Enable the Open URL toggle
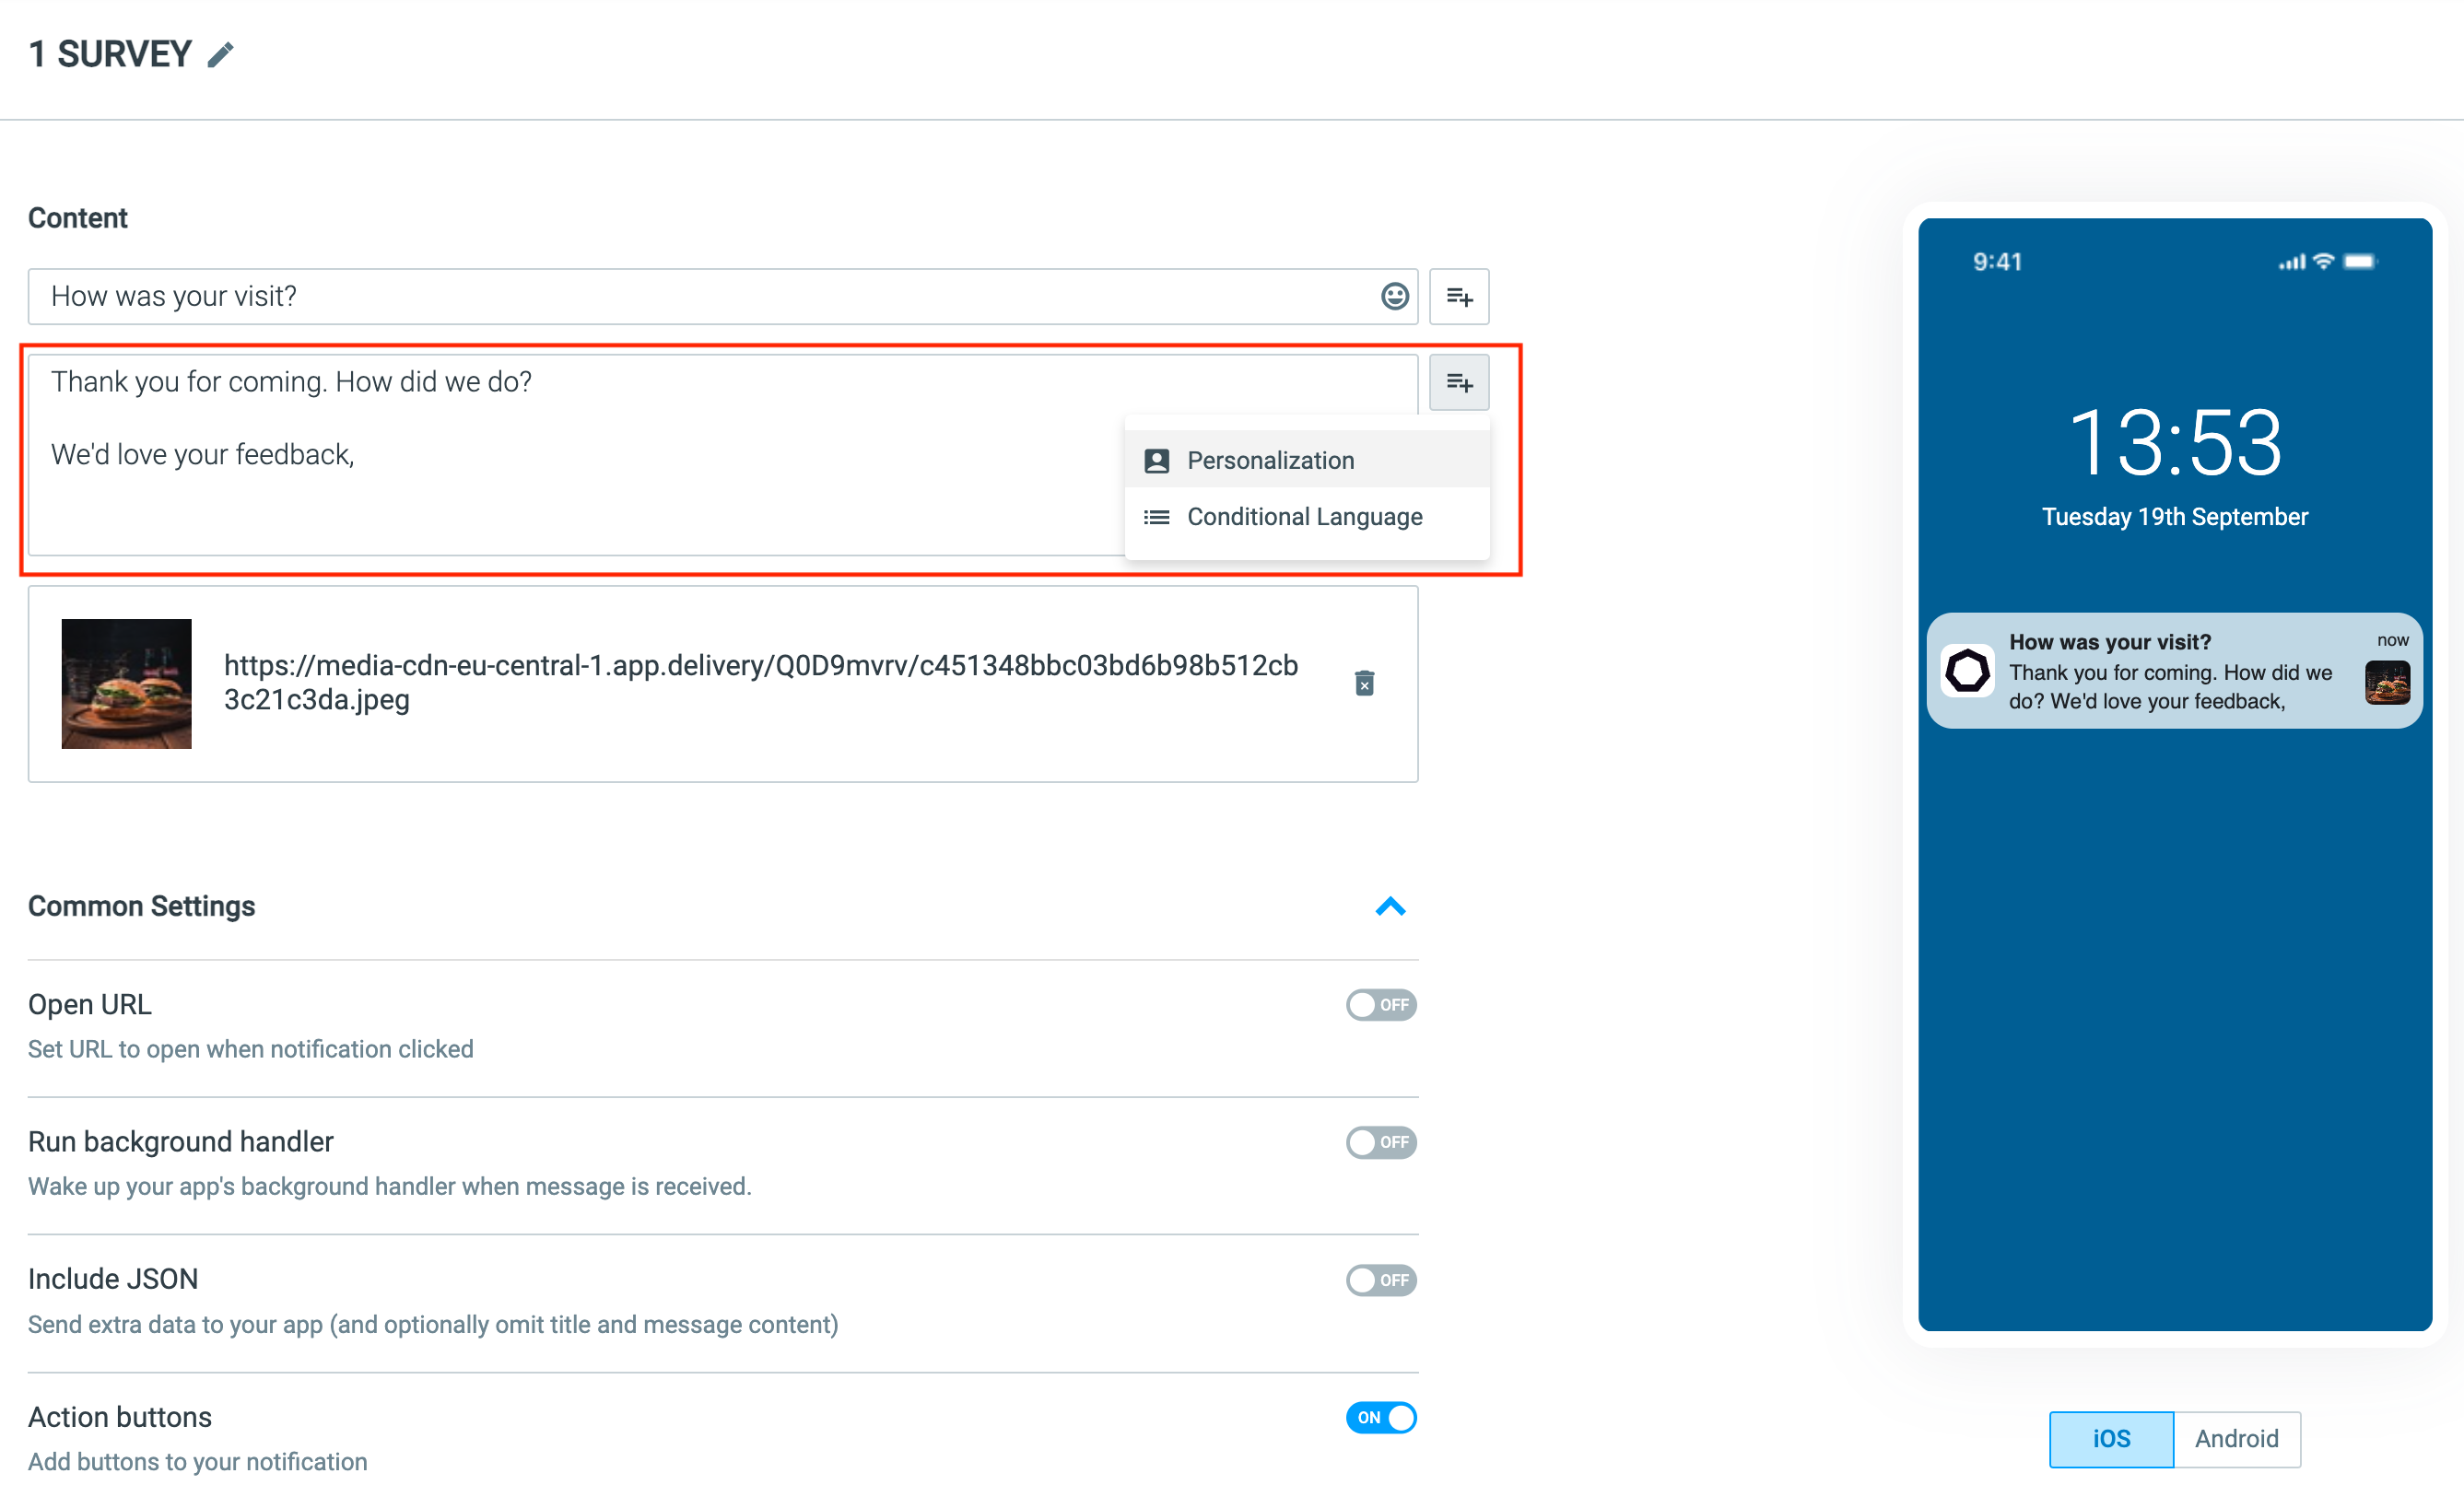Image resolution: width=2464 pixels, height=1485 pixels. click(1381, 1004)
